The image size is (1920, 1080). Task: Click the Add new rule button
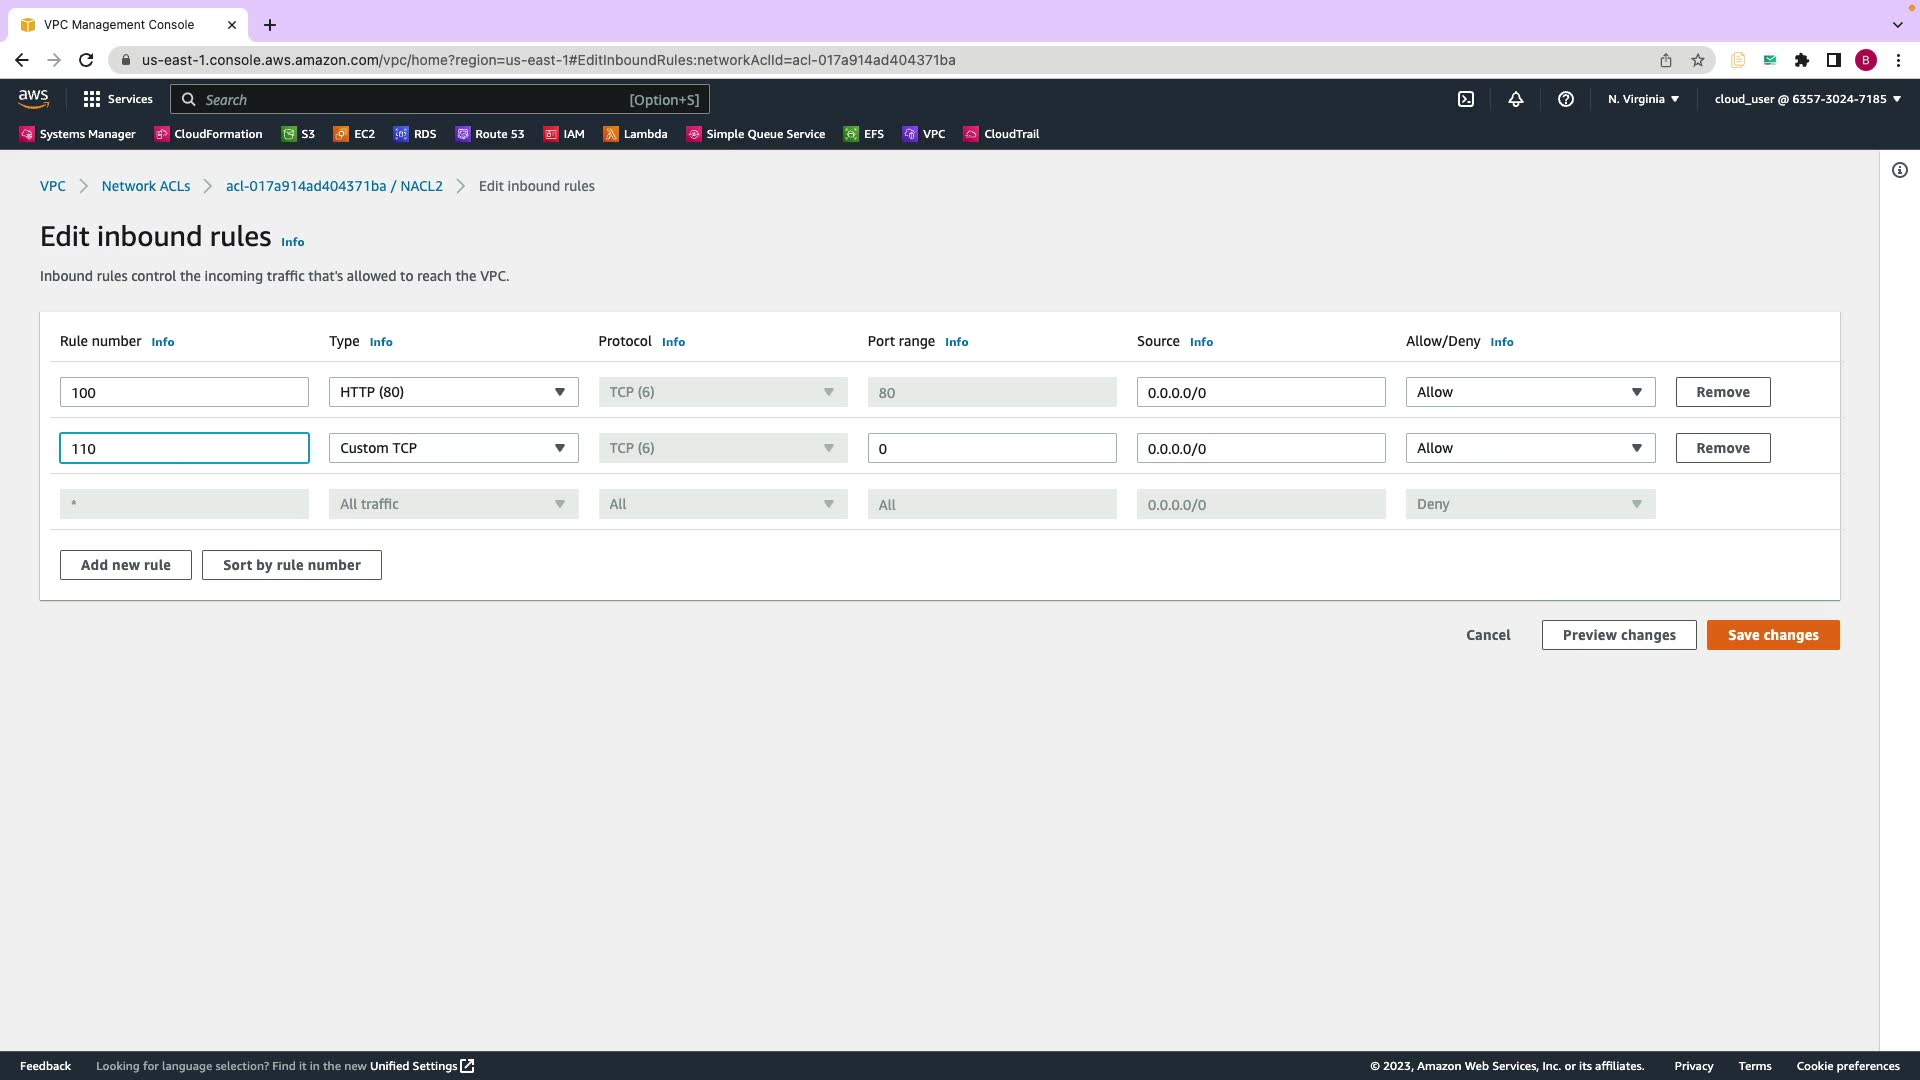(125, 565)
